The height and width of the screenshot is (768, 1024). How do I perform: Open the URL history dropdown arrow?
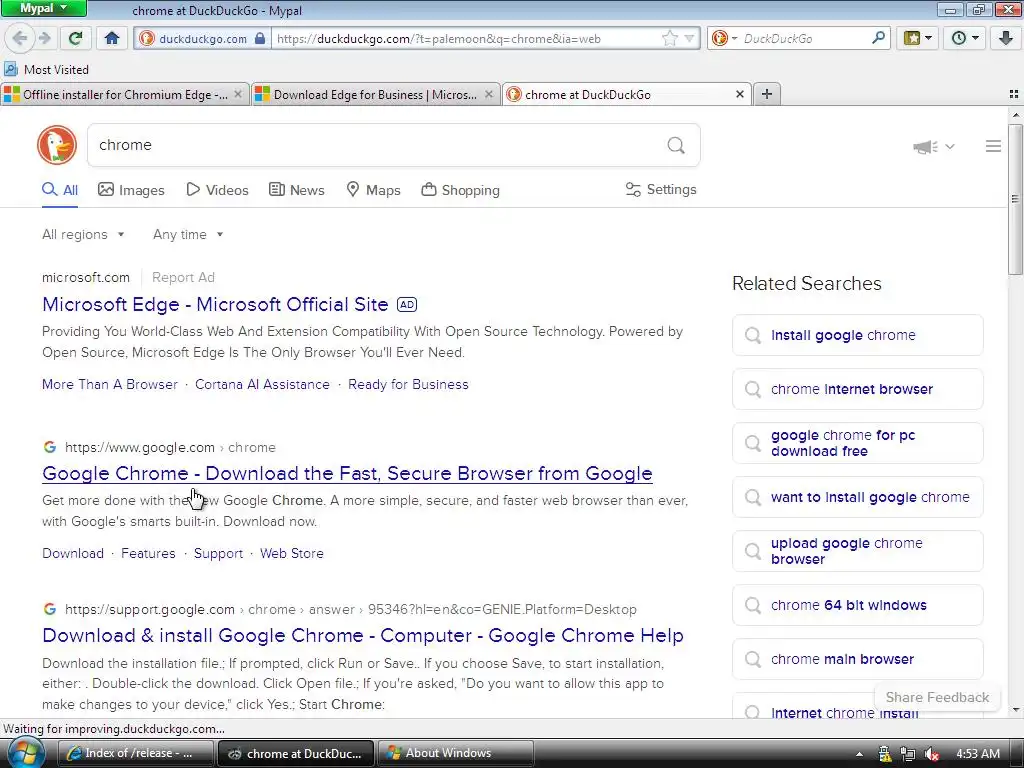(689, 39)
